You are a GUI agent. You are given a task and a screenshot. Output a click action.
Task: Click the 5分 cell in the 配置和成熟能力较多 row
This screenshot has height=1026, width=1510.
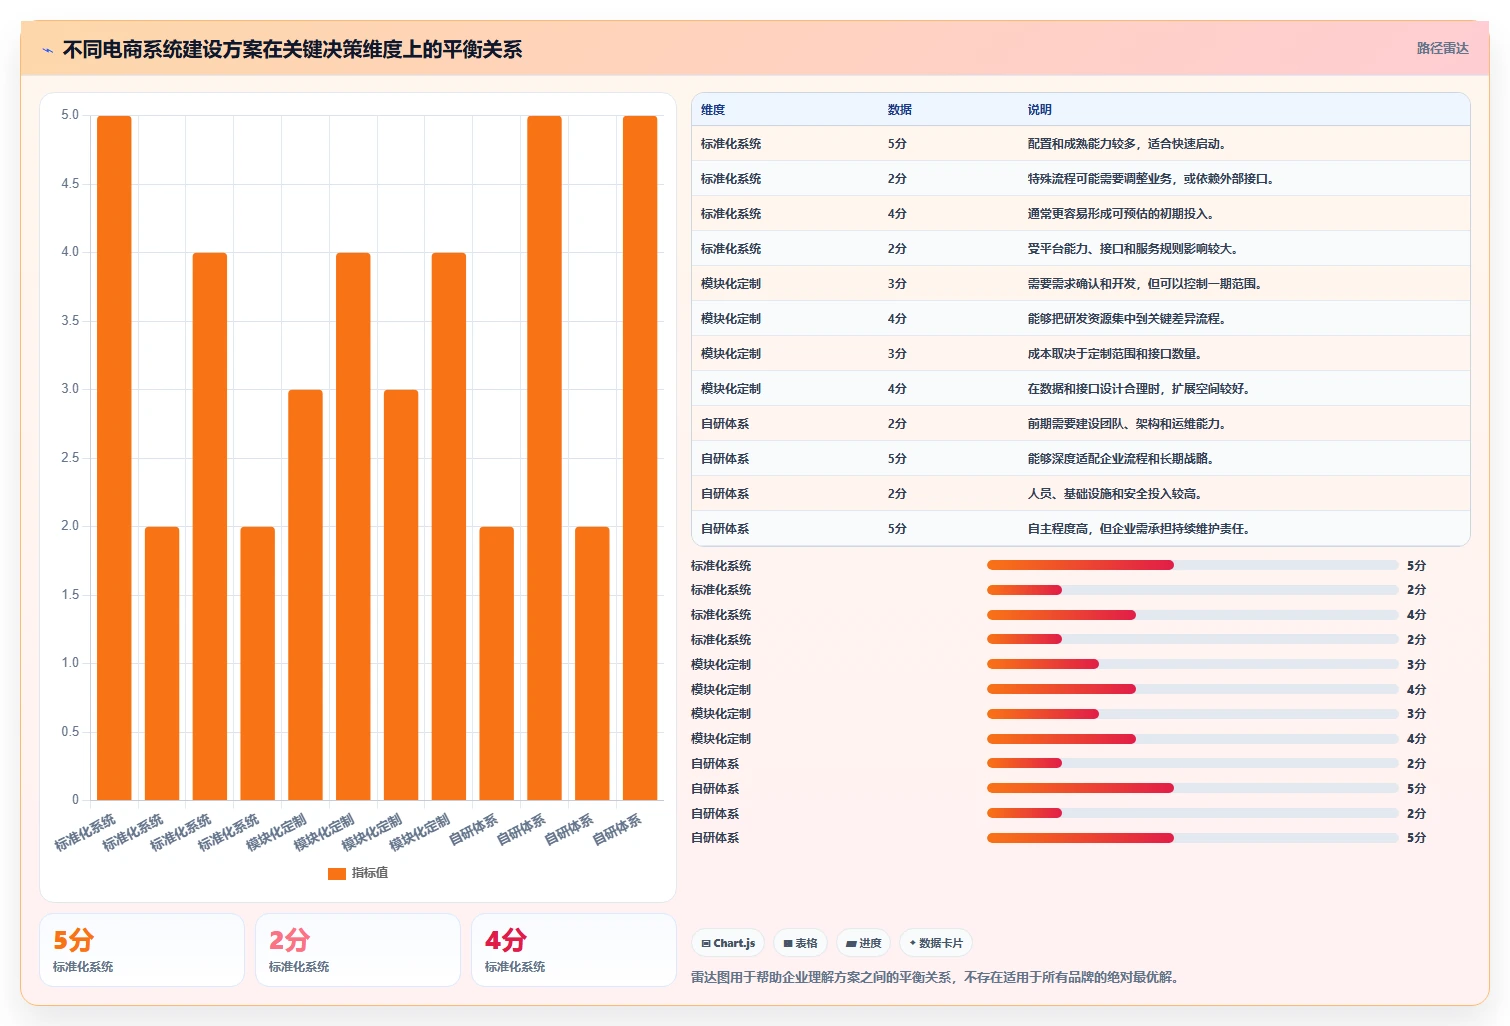click(897, 144)
